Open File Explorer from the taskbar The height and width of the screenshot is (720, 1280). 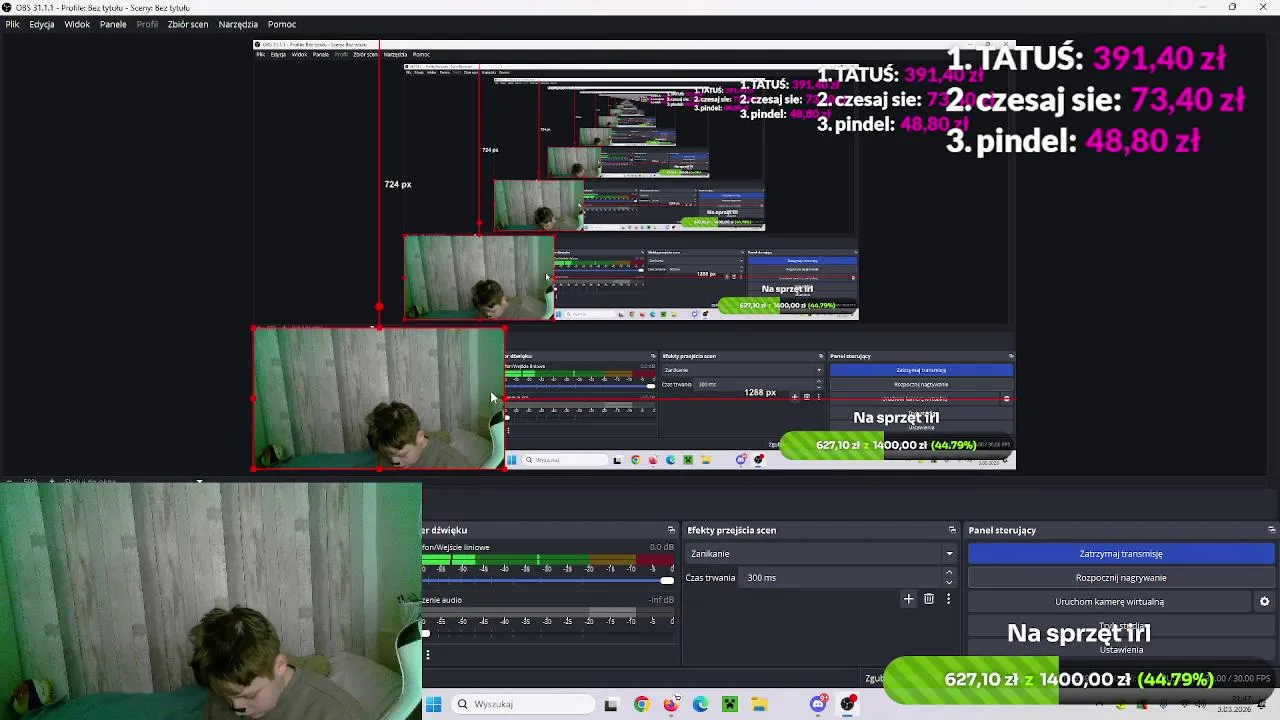point(759,704)
